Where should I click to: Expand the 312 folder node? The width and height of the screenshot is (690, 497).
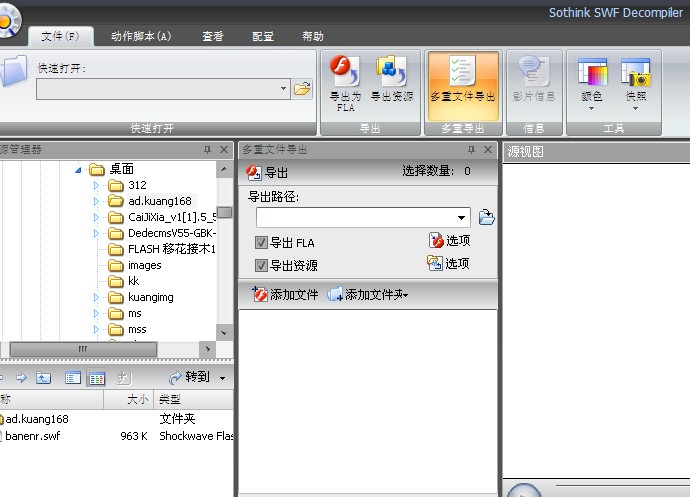pyautogui.click(x=96, y=185)
